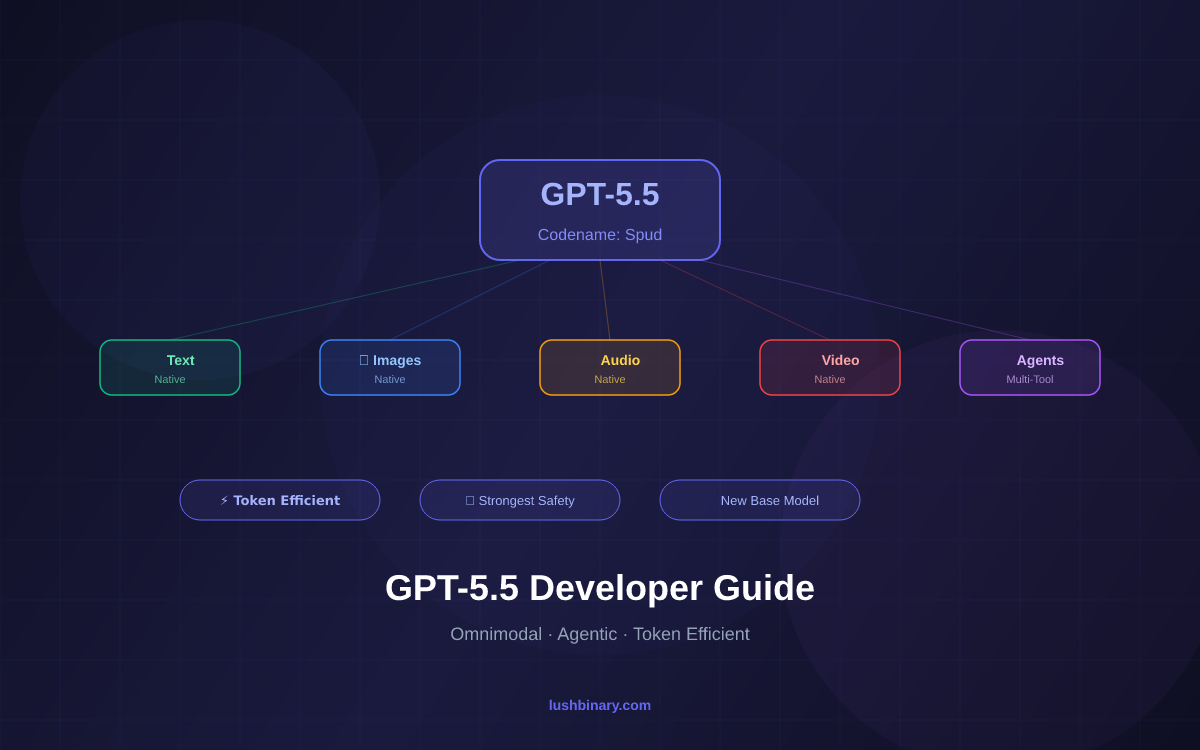Viewport: 1200px width, 750px height.
Task: Click the GPT-5.5 Codename: Spud box
Action: (600, 210)
